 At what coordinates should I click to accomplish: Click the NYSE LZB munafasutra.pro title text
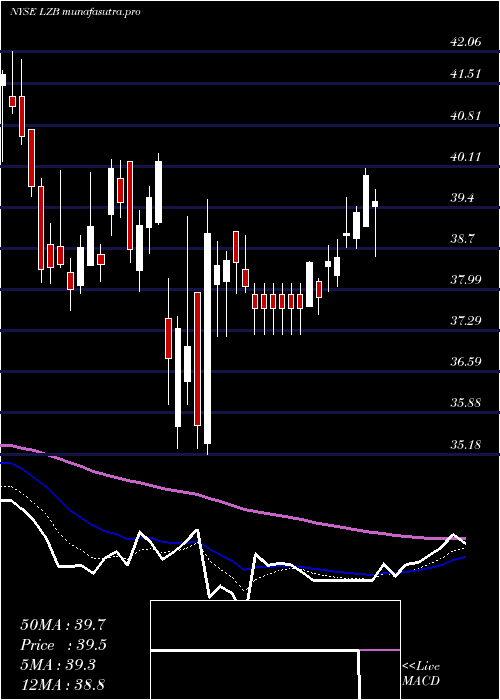coord(75,12)
